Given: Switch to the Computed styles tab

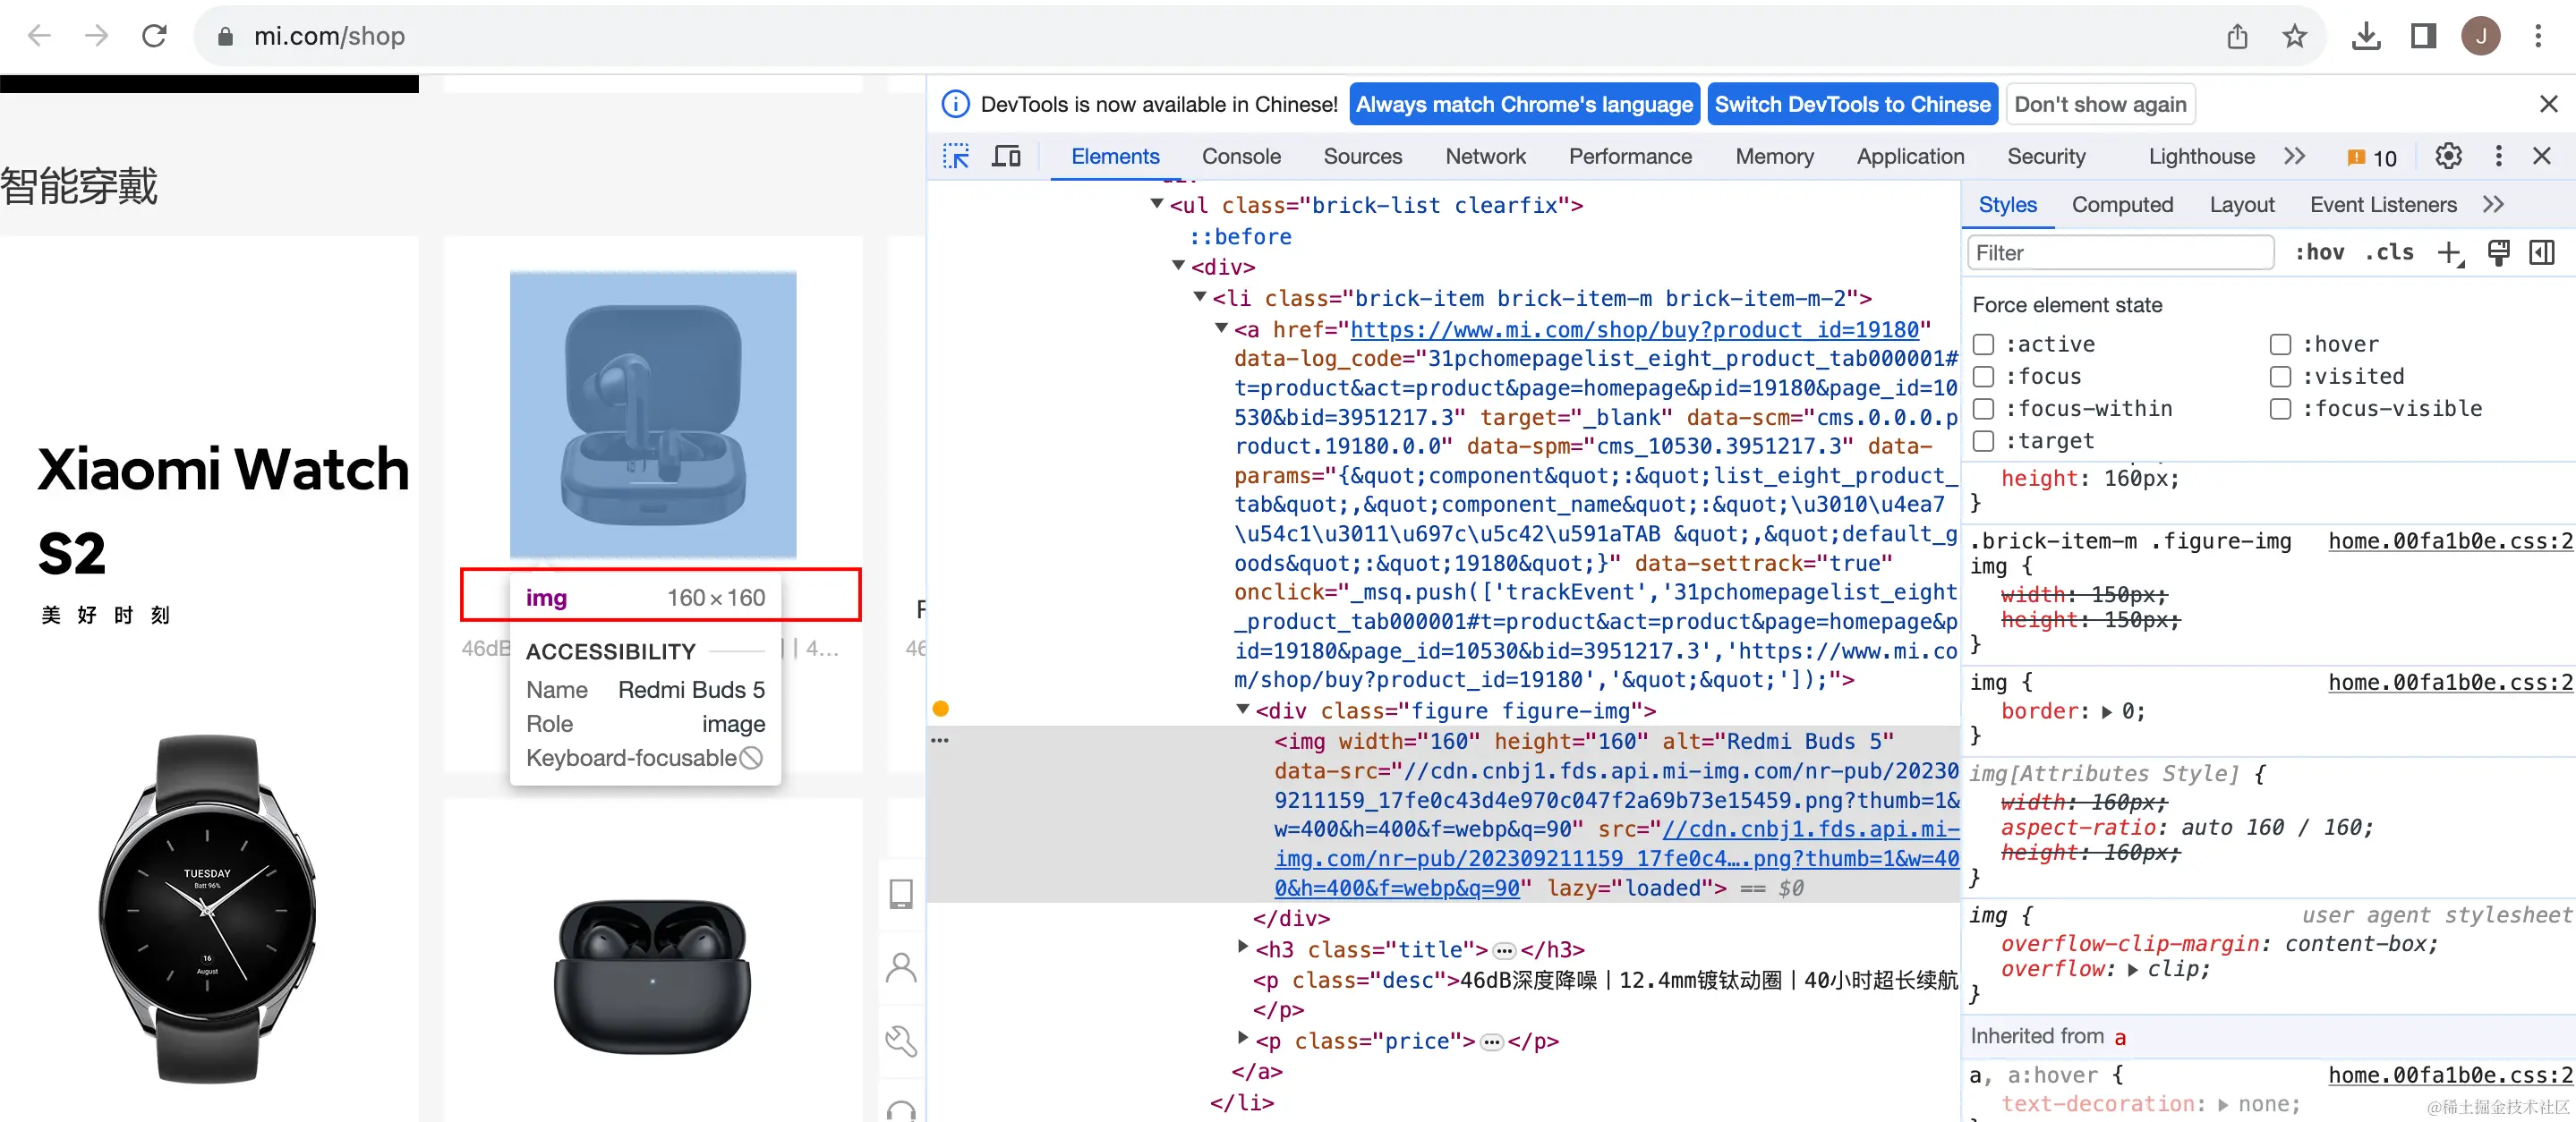Looking at the screenshot, I should tap(2122, 205).
